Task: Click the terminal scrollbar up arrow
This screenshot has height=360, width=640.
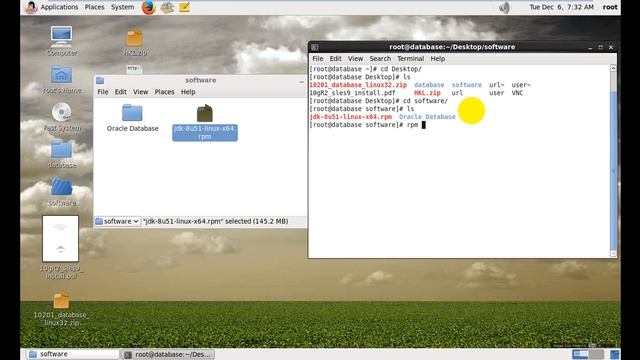Action: point(613,68)
